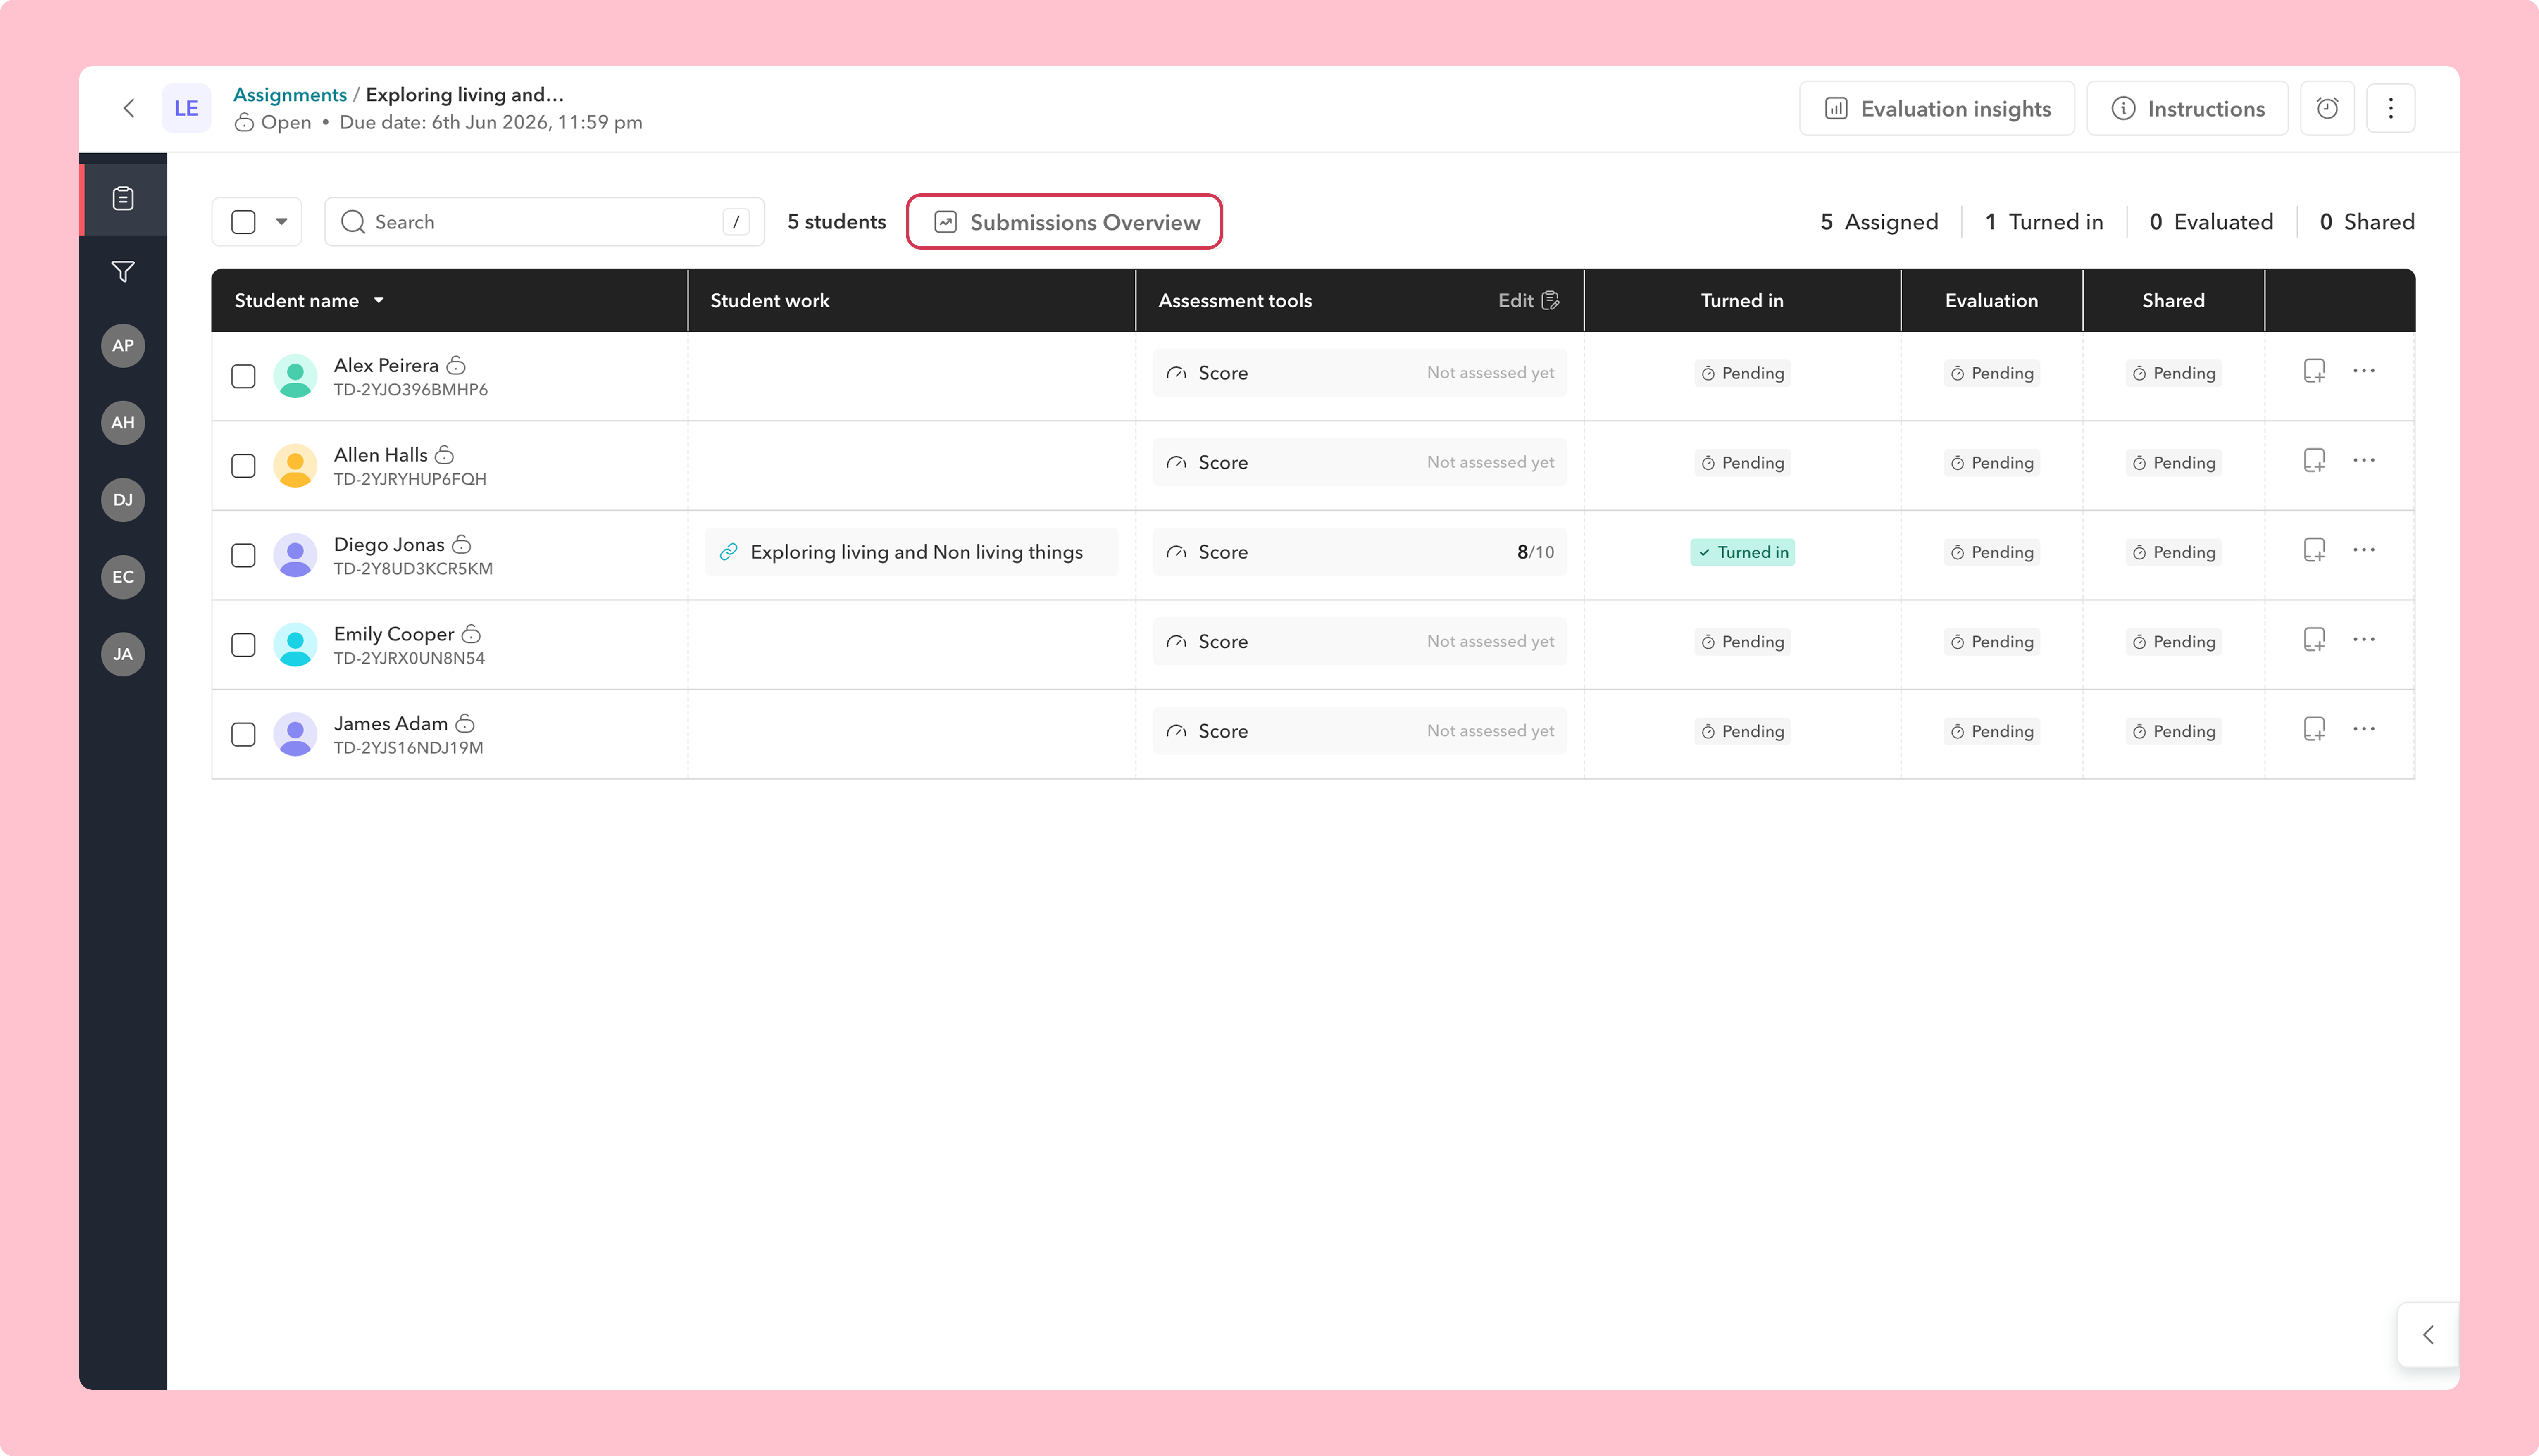Click the James Adam name
The width and height of the screenshot is (2539, 1456).
tap(391, 723)
